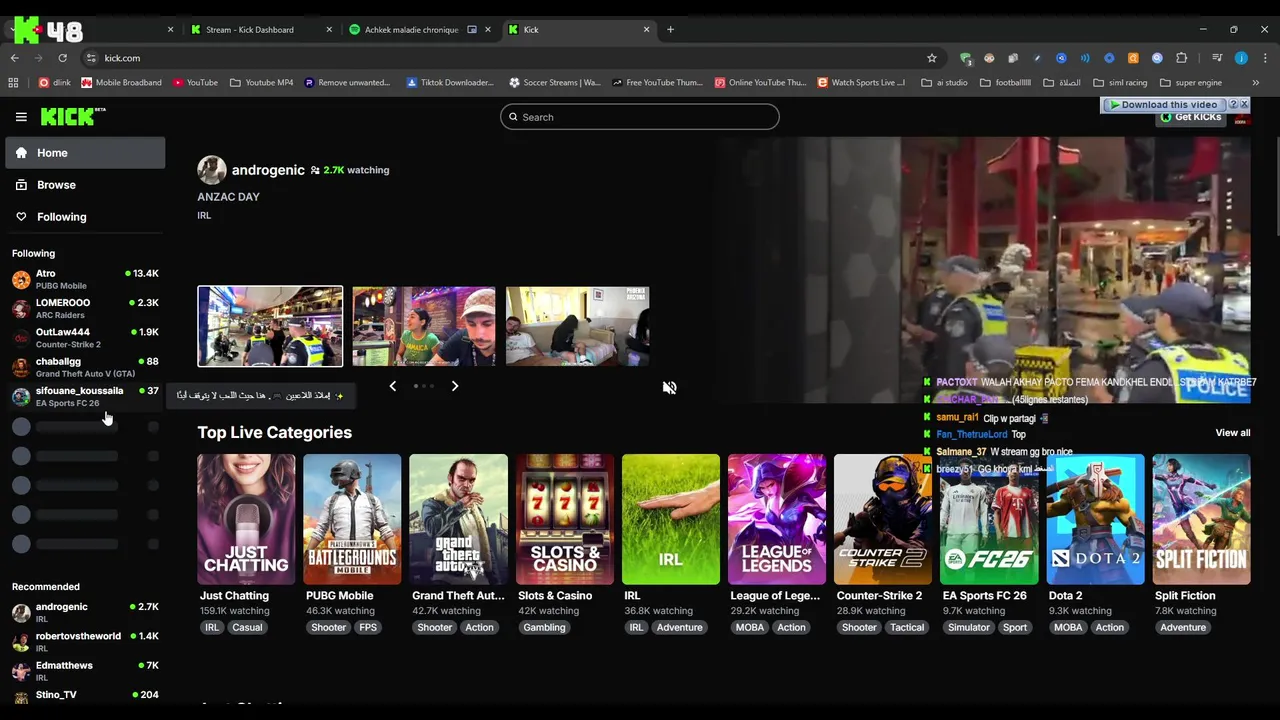Open androgenic channel avatar
Screen dimensions: 1280x720
click(x=212, y=170)
